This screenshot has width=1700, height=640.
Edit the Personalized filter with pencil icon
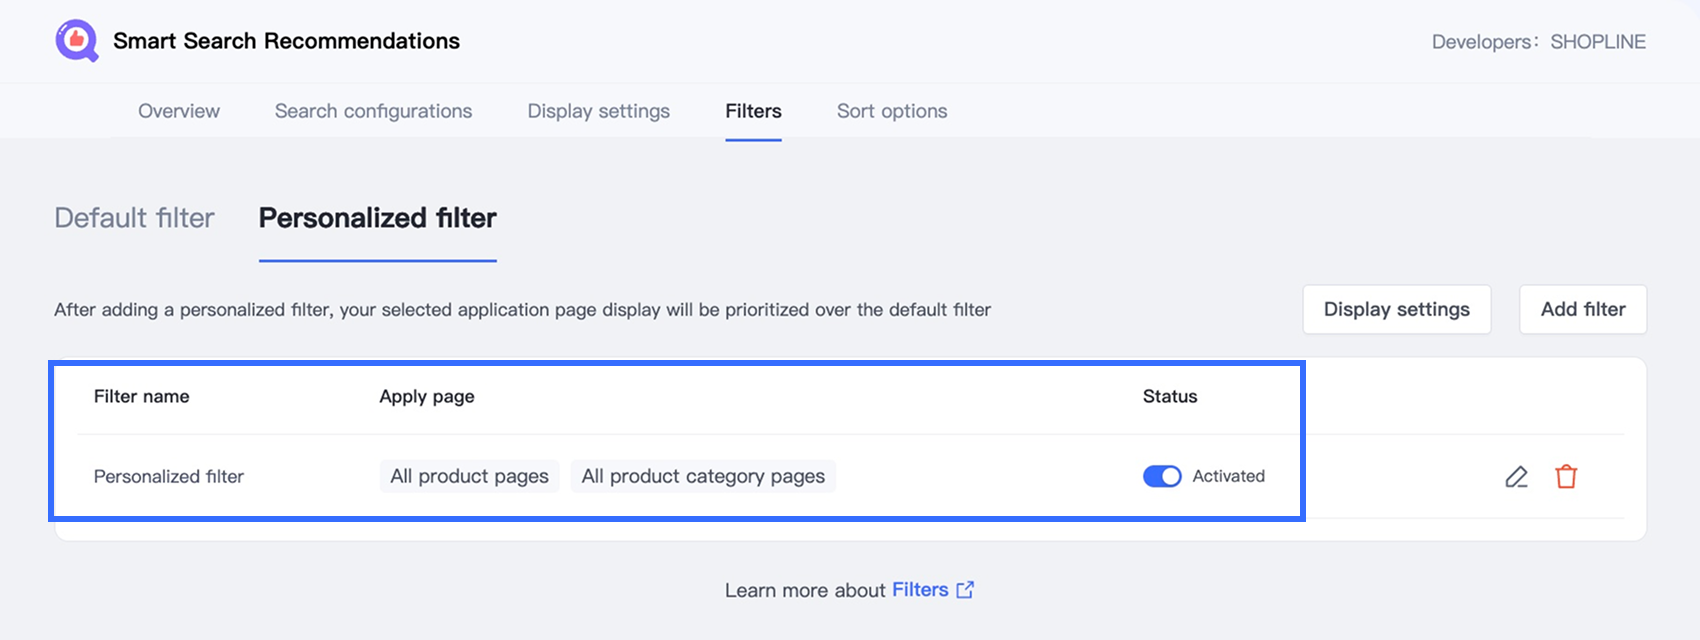click(x=1516, y=477)
